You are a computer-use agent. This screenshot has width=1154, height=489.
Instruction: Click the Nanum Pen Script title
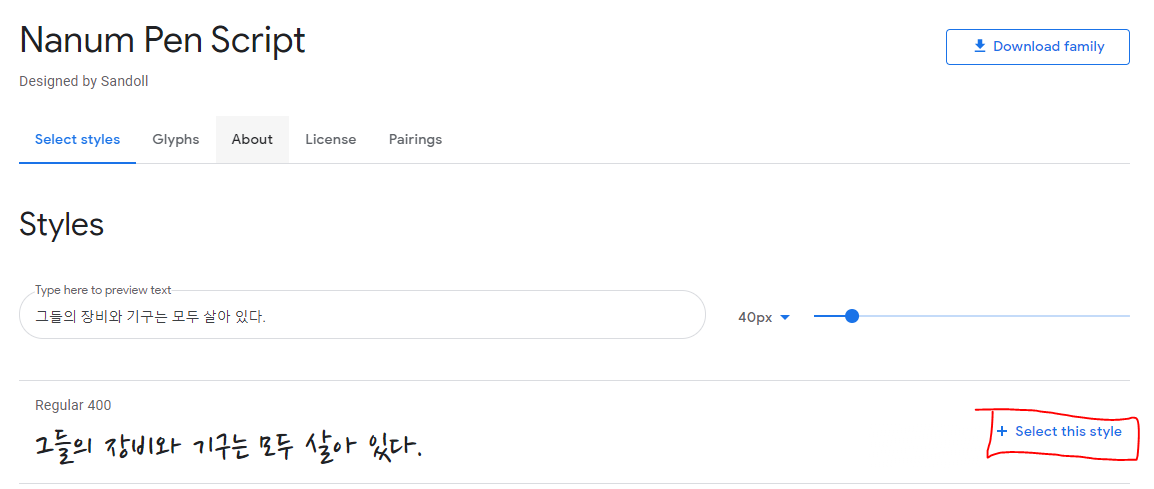coord(162,41)
